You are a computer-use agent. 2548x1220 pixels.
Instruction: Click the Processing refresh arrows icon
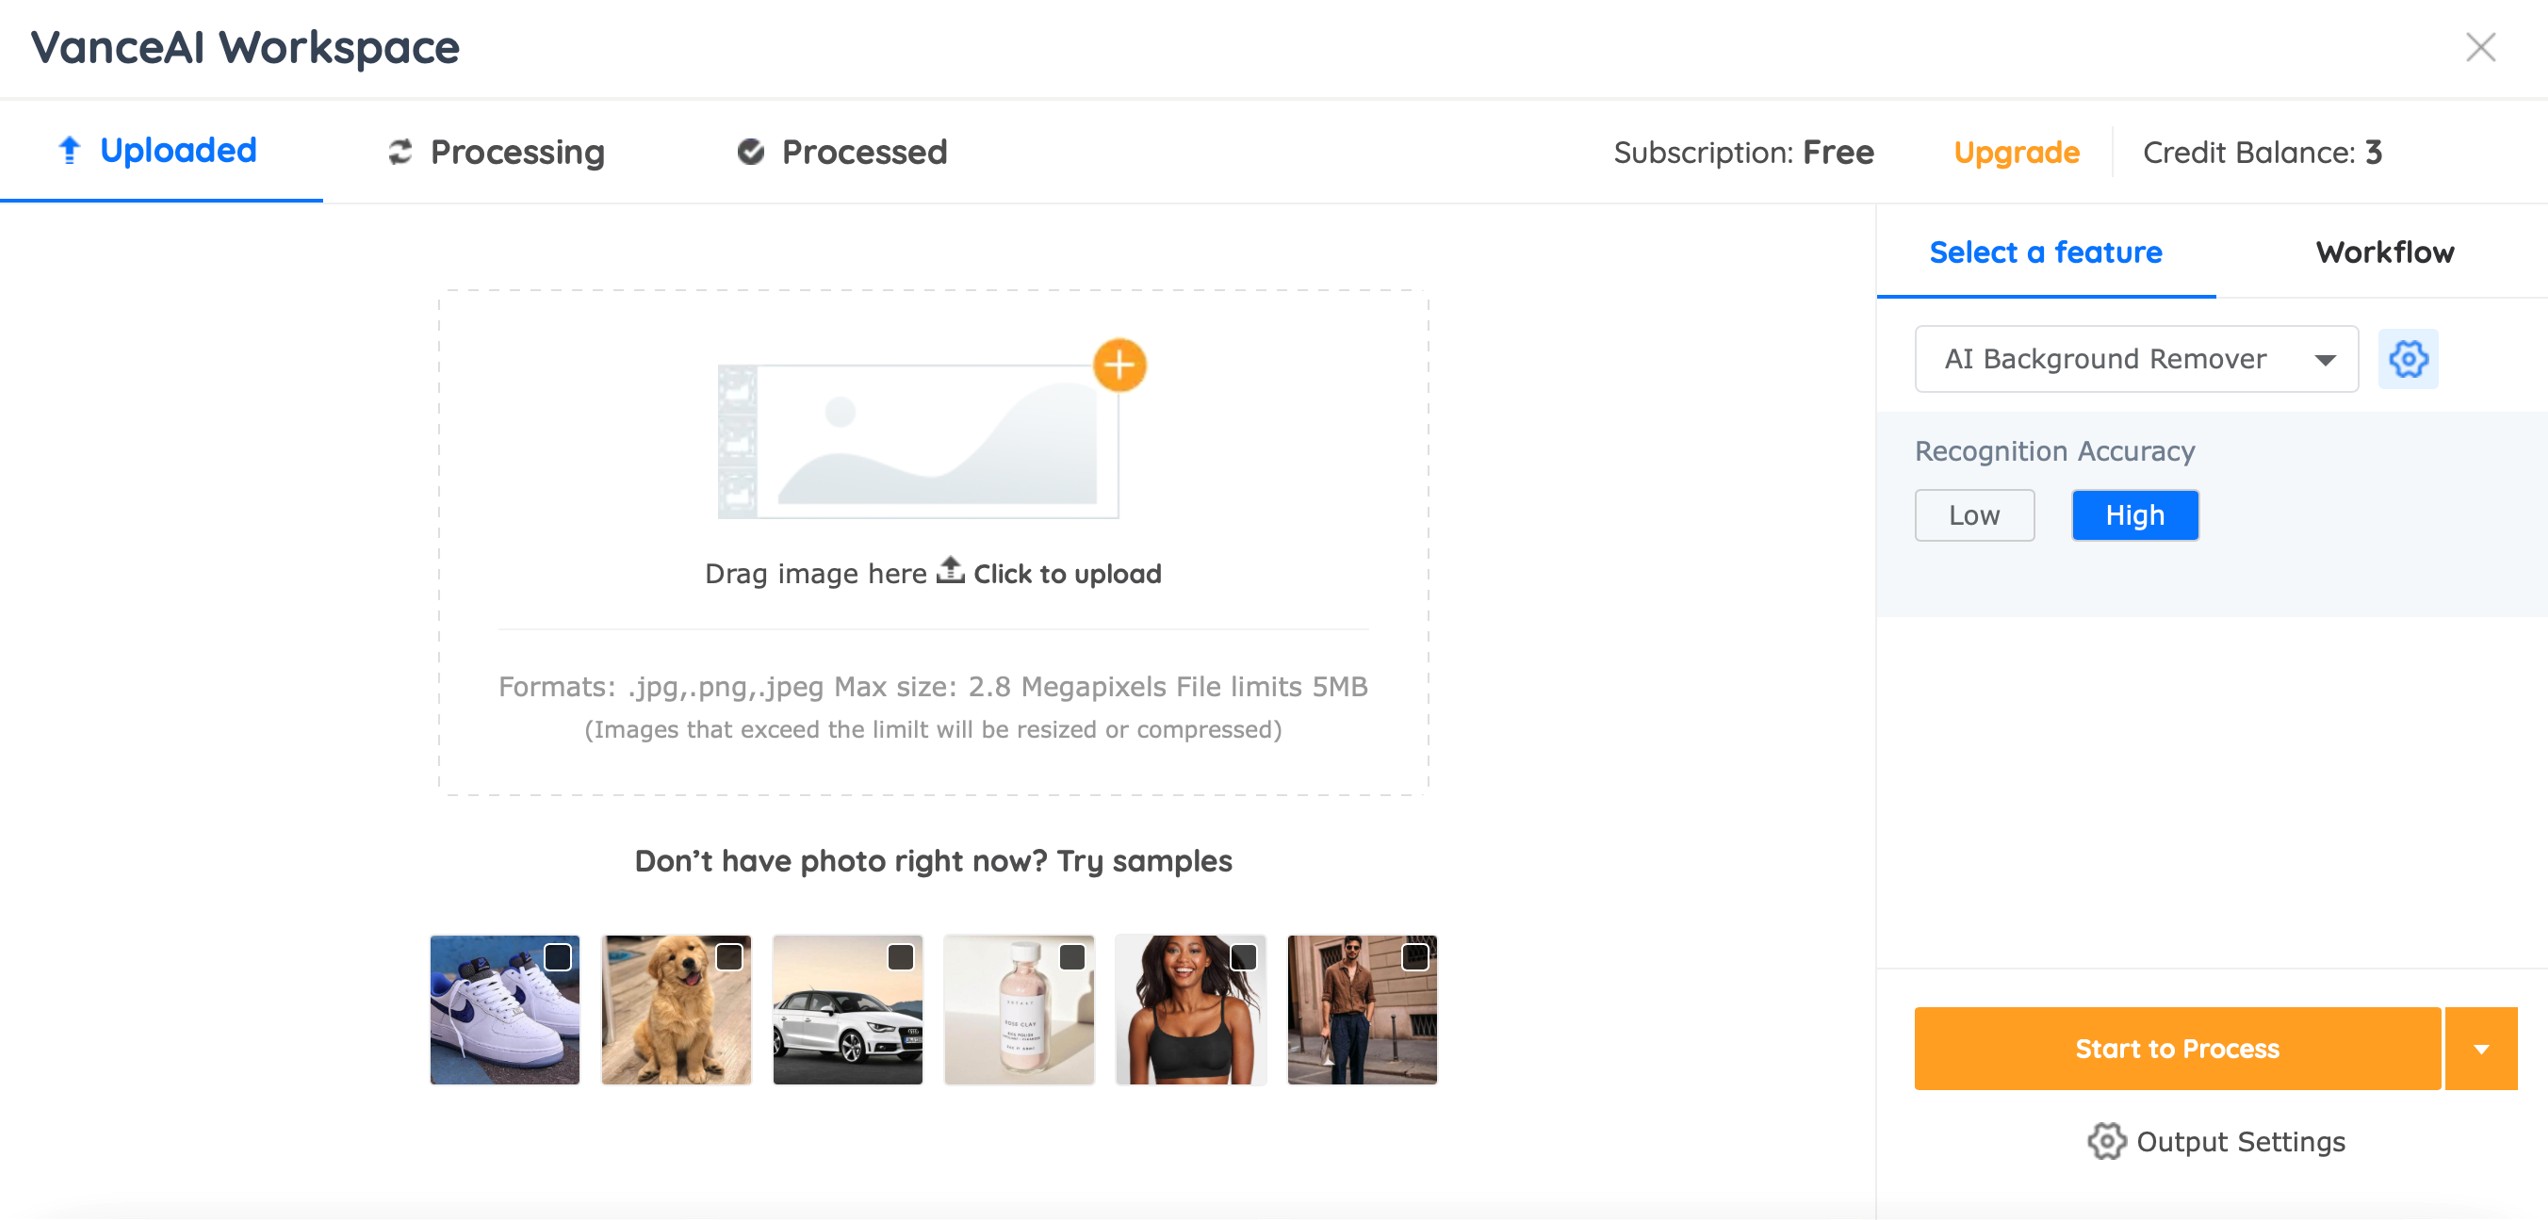tap(400, 152)
